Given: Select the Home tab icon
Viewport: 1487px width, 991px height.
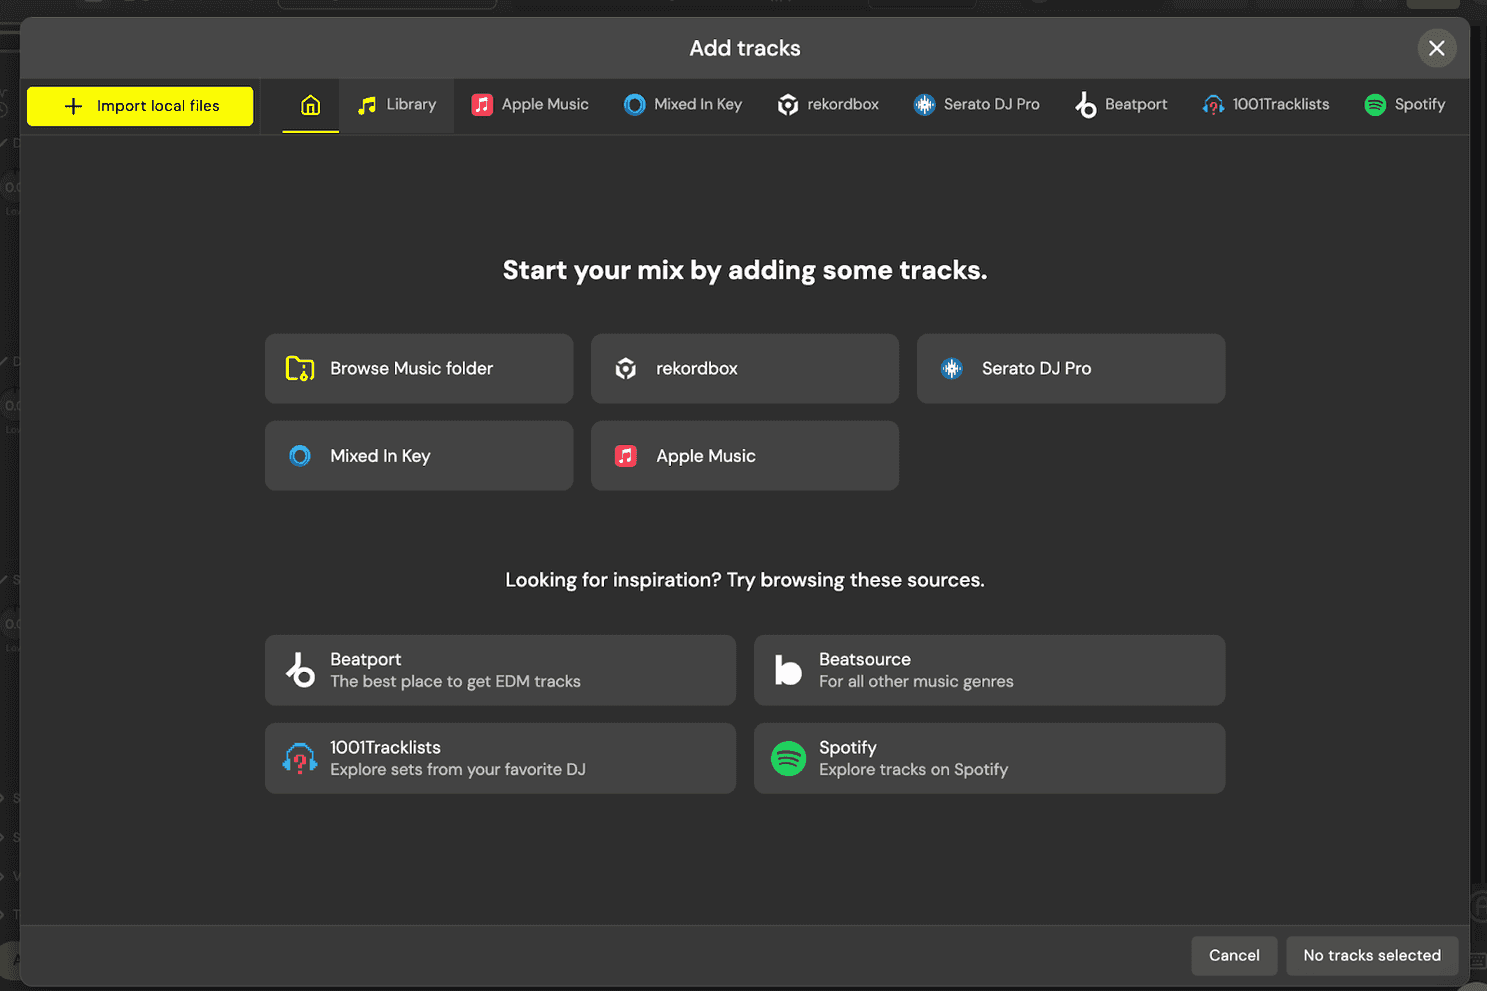Looking at the screenshot, I should [311, 105].
